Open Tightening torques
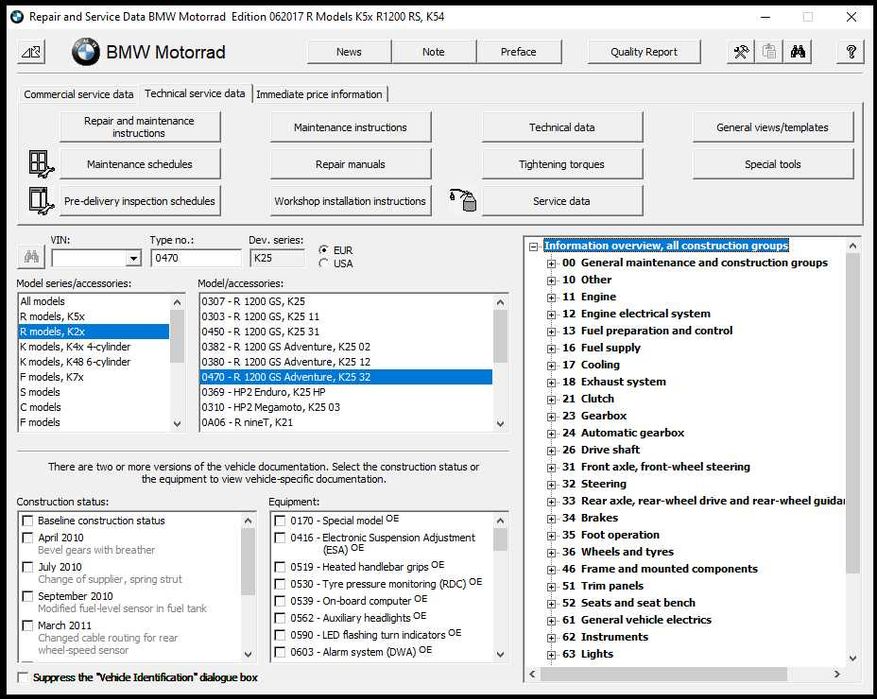877x699 pixels. click(x=562, y=164)
